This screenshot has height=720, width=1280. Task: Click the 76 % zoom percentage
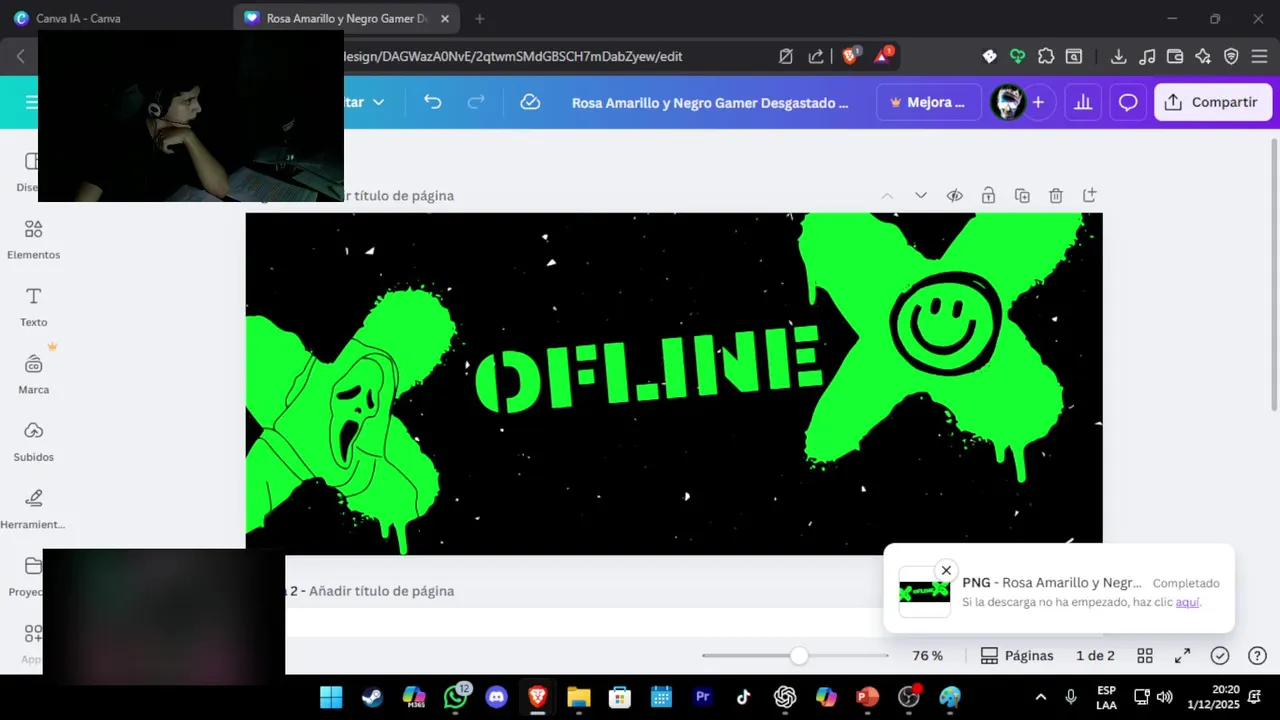click(927, 656)
